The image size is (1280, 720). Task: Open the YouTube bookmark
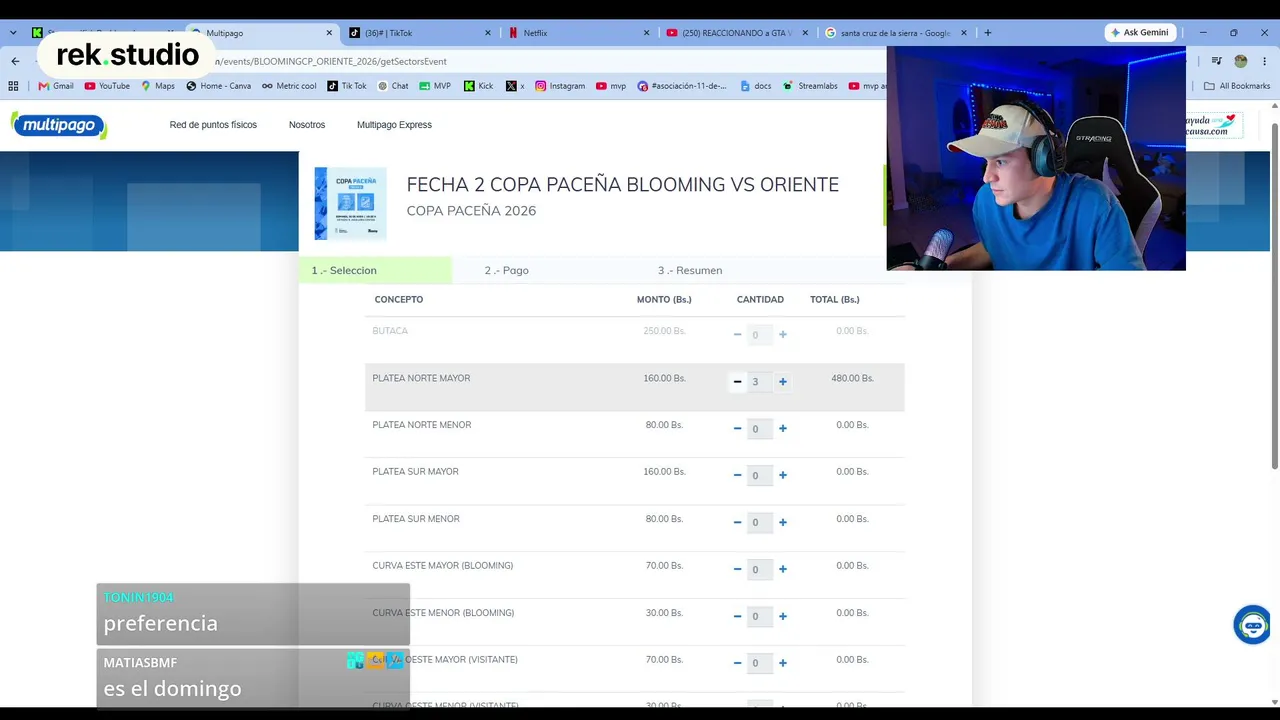(107, 86)
